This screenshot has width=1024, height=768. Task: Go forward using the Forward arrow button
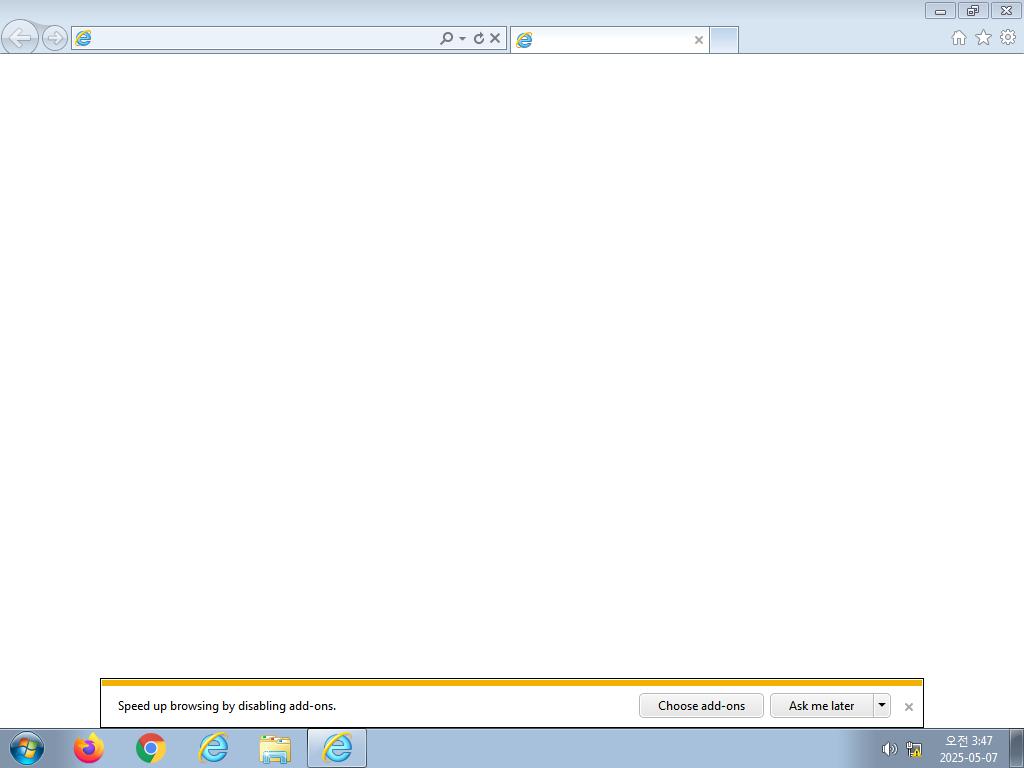pyautogui.click(x=55, y=38)
